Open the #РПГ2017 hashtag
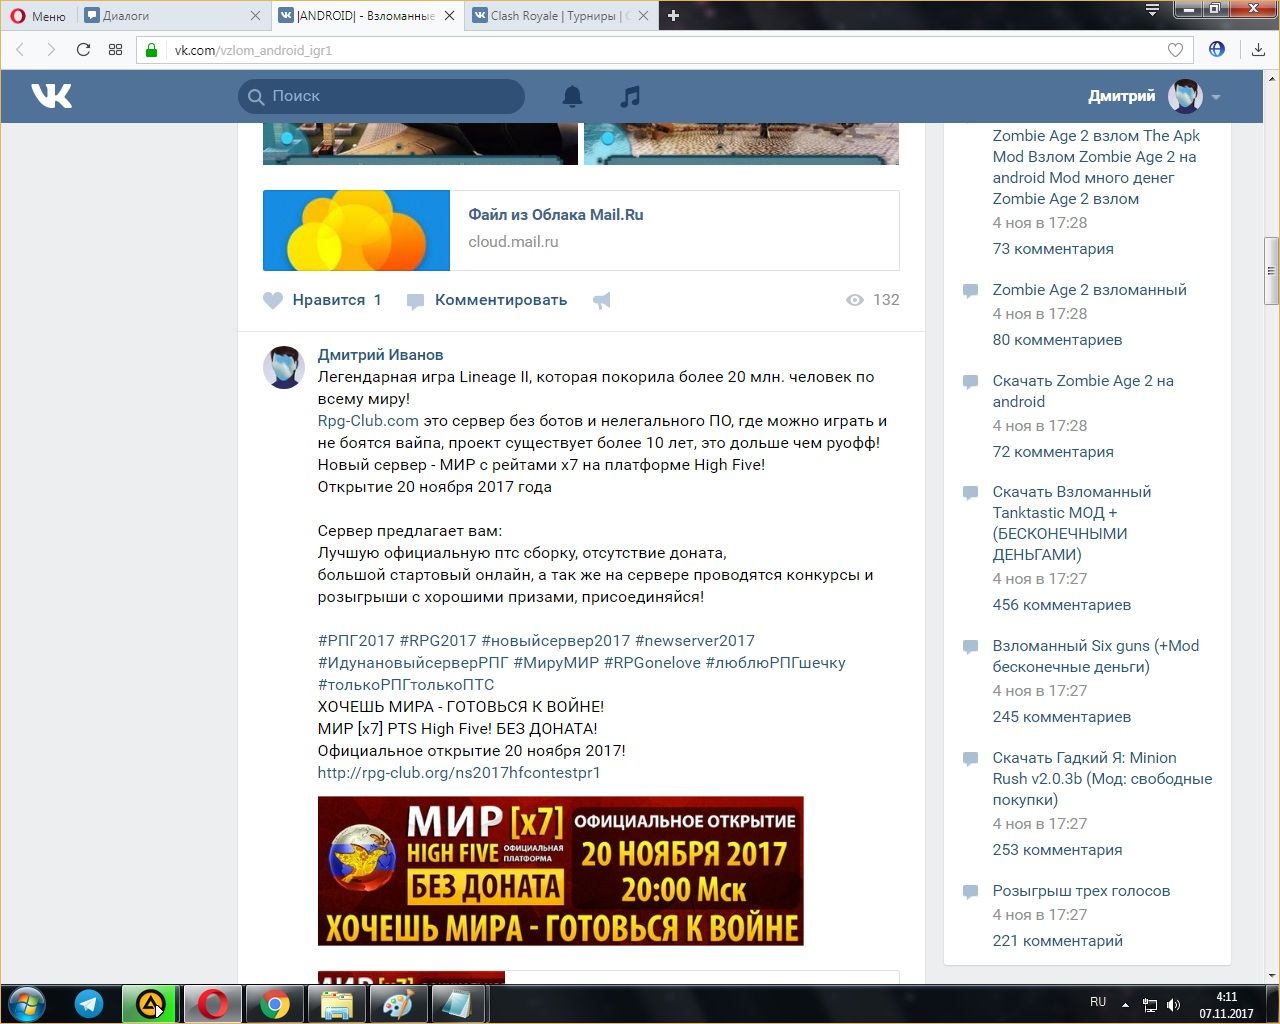1280x1024 pixels. (356, 641)
